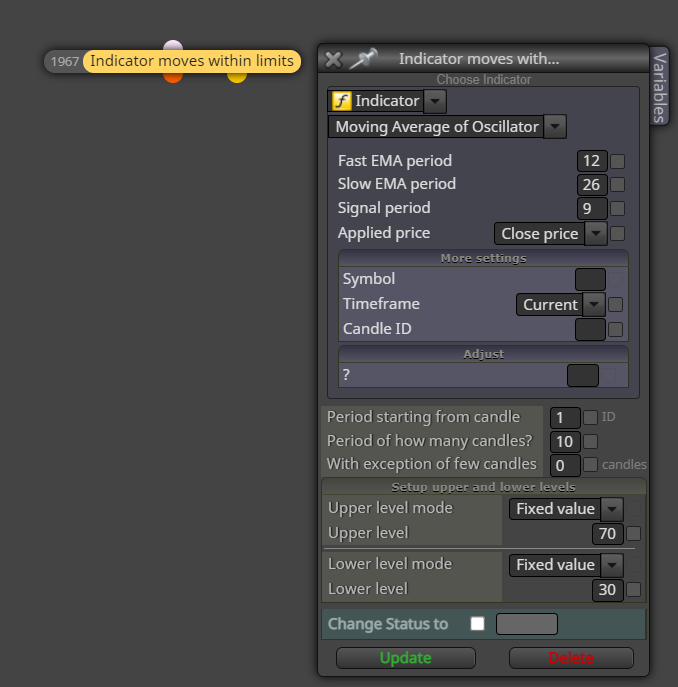Collapse the Setup upper and lower levels header
Image resolution: width=678 pixels, height=687 pixels.
(x=483, y=487)
